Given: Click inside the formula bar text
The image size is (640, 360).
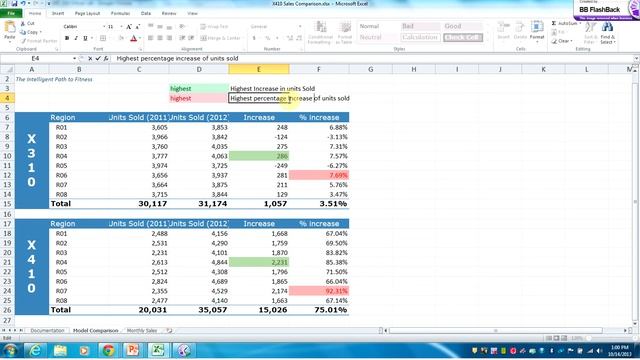Looking at the screenshot, I should click(x=177, y=58).
